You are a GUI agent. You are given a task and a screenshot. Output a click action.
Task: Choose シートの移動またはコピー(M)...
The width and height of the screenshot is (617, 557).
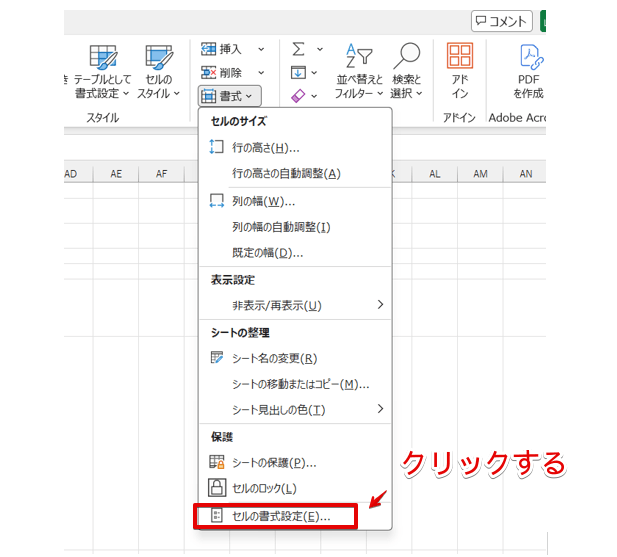click(296, 384)
